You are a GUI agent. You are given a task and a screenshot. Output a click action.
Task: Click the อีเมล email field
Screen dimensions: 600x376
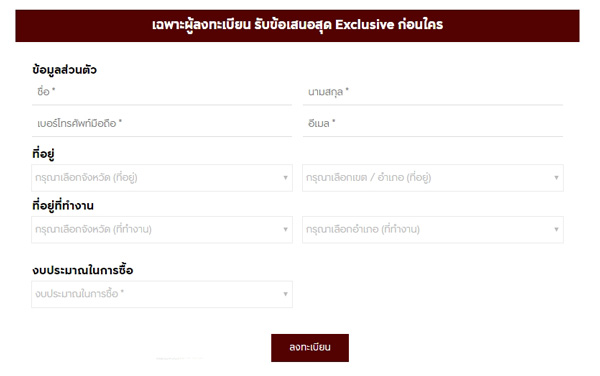pyautogui.click(x=433, y=124)
